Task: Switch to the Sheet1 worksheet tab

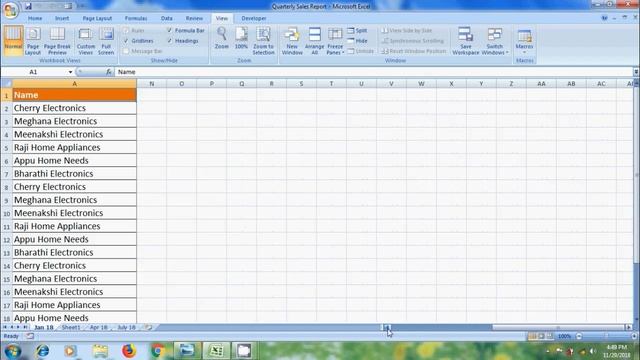Action: (x=71, y=327)
